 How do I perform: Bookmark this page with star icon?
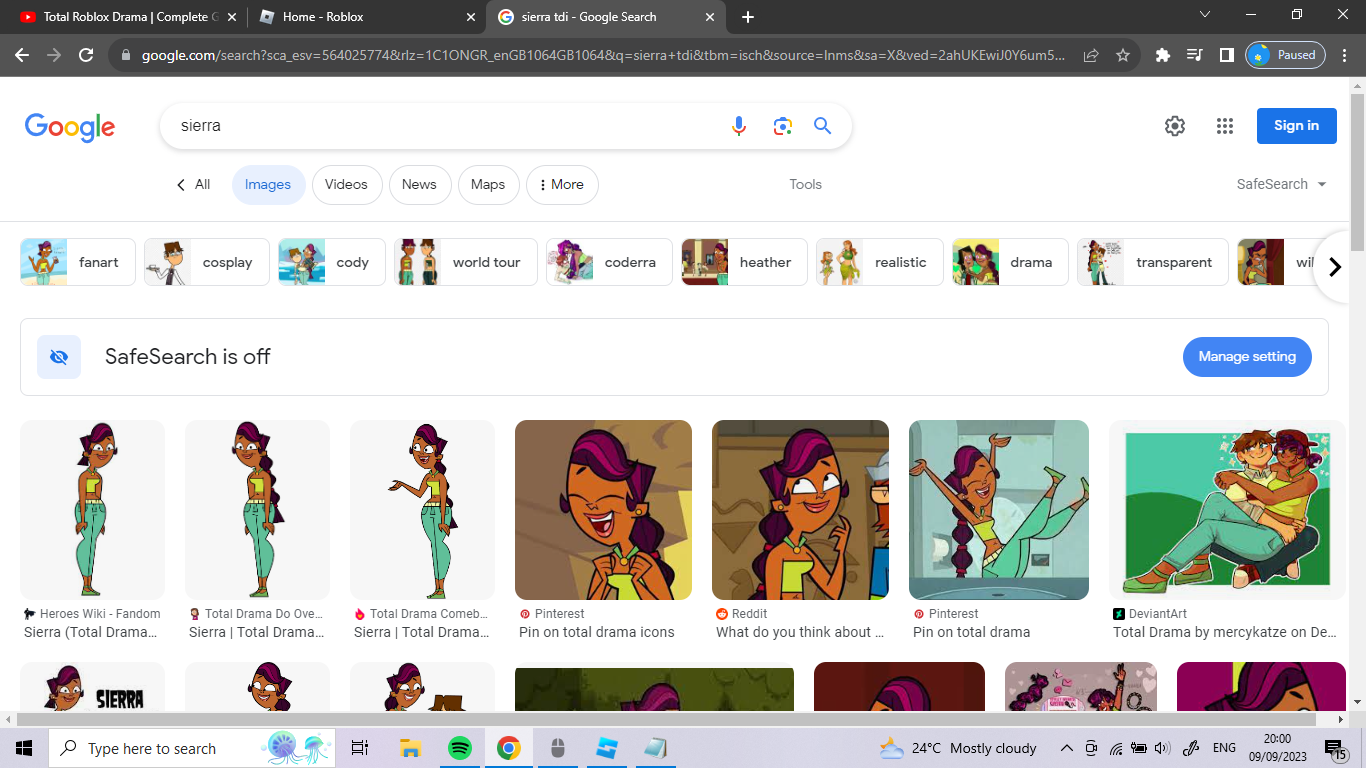point(1123,55)
